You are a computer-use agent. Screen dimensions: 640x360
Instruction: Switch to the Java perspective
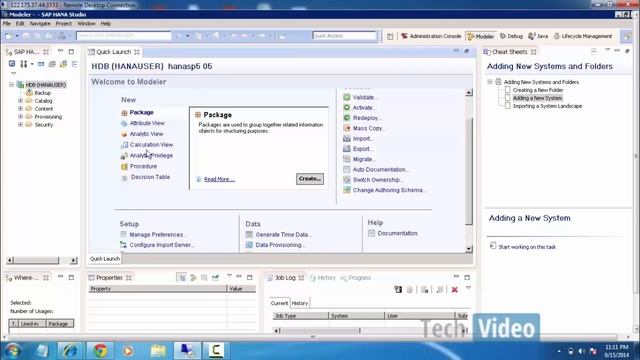(538, 36)
